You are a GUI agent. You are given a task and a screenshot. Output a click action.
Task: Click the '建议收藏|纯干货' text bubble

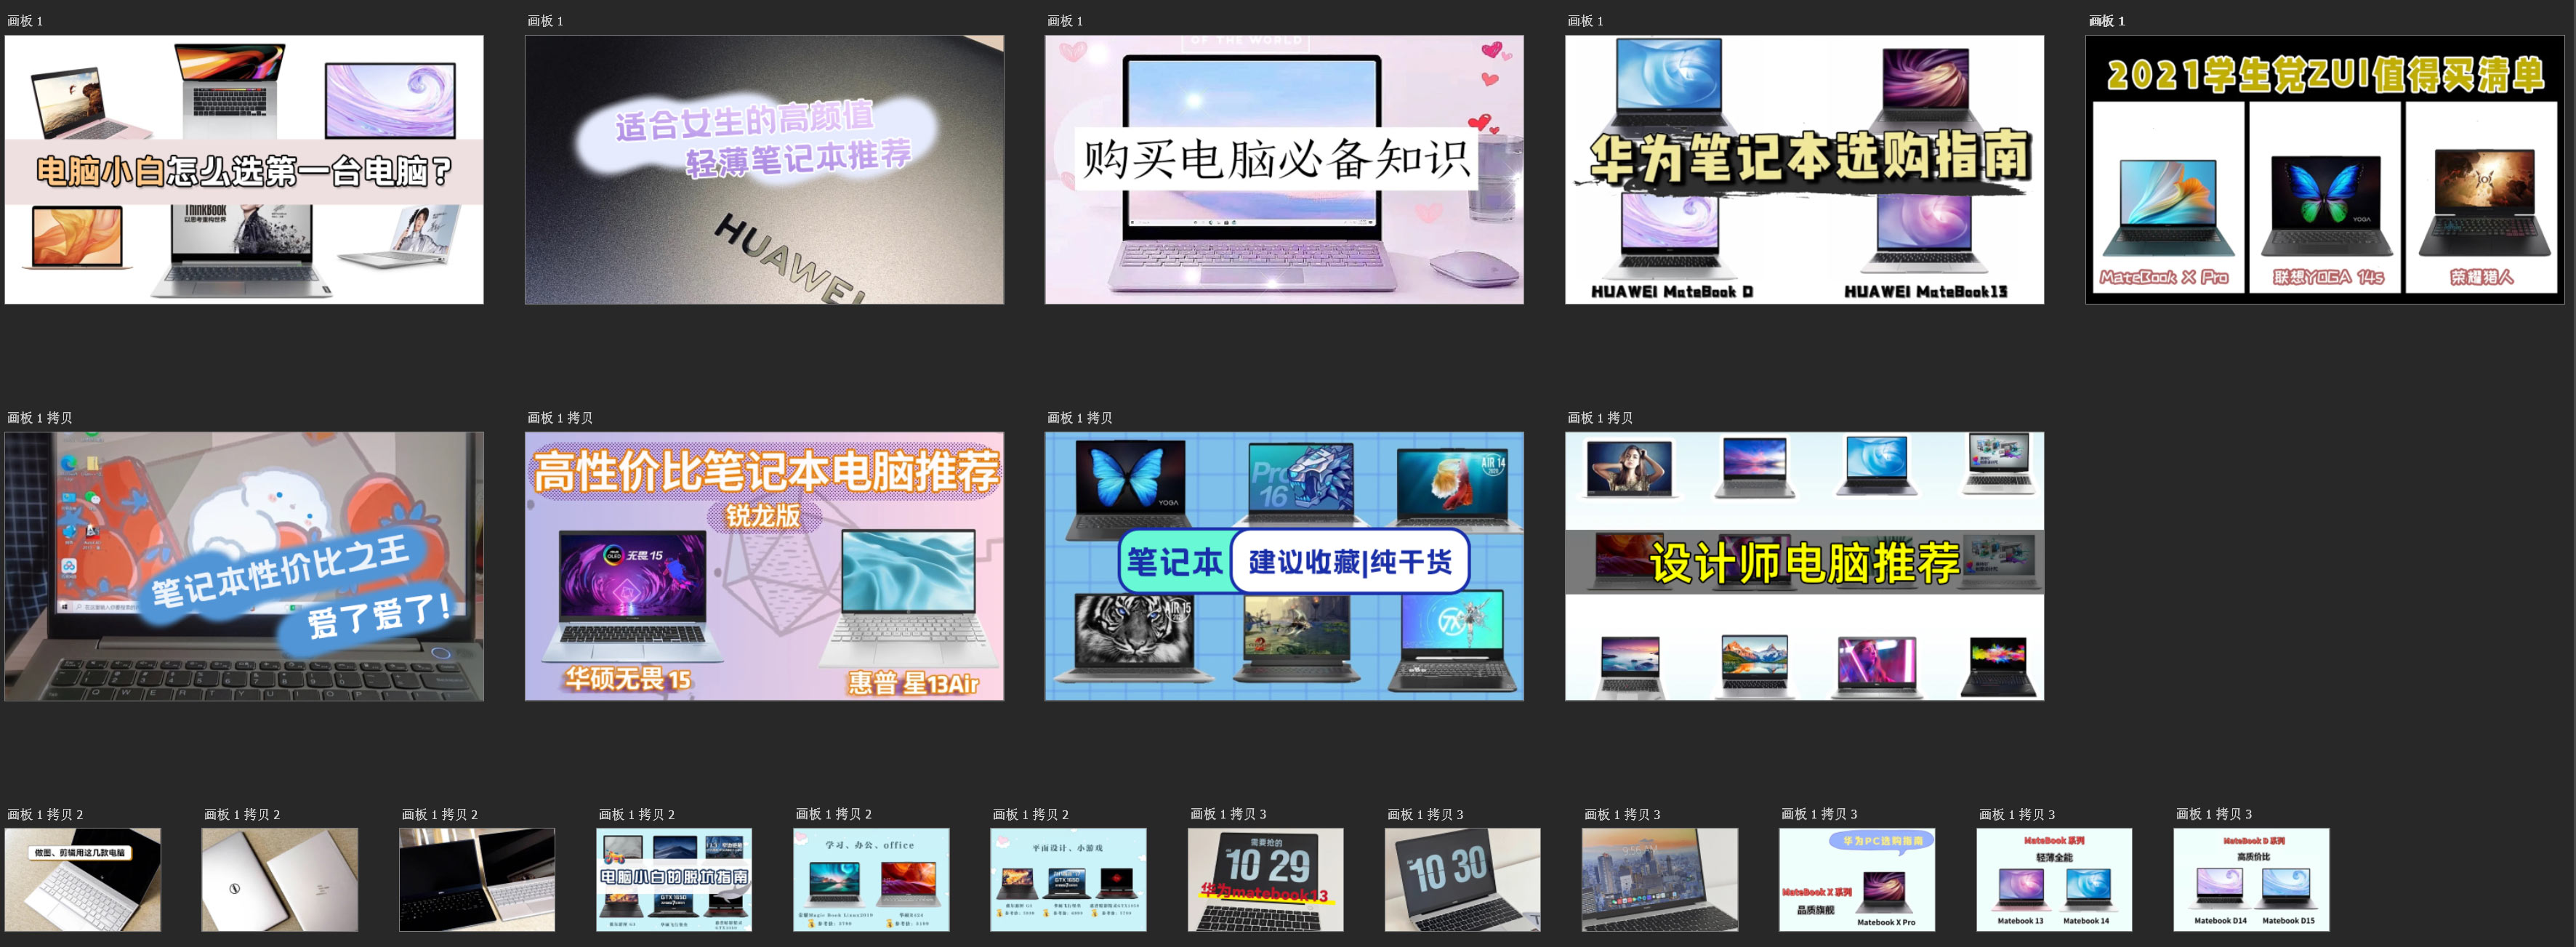pyautogui.click(x=1350, y=562)
